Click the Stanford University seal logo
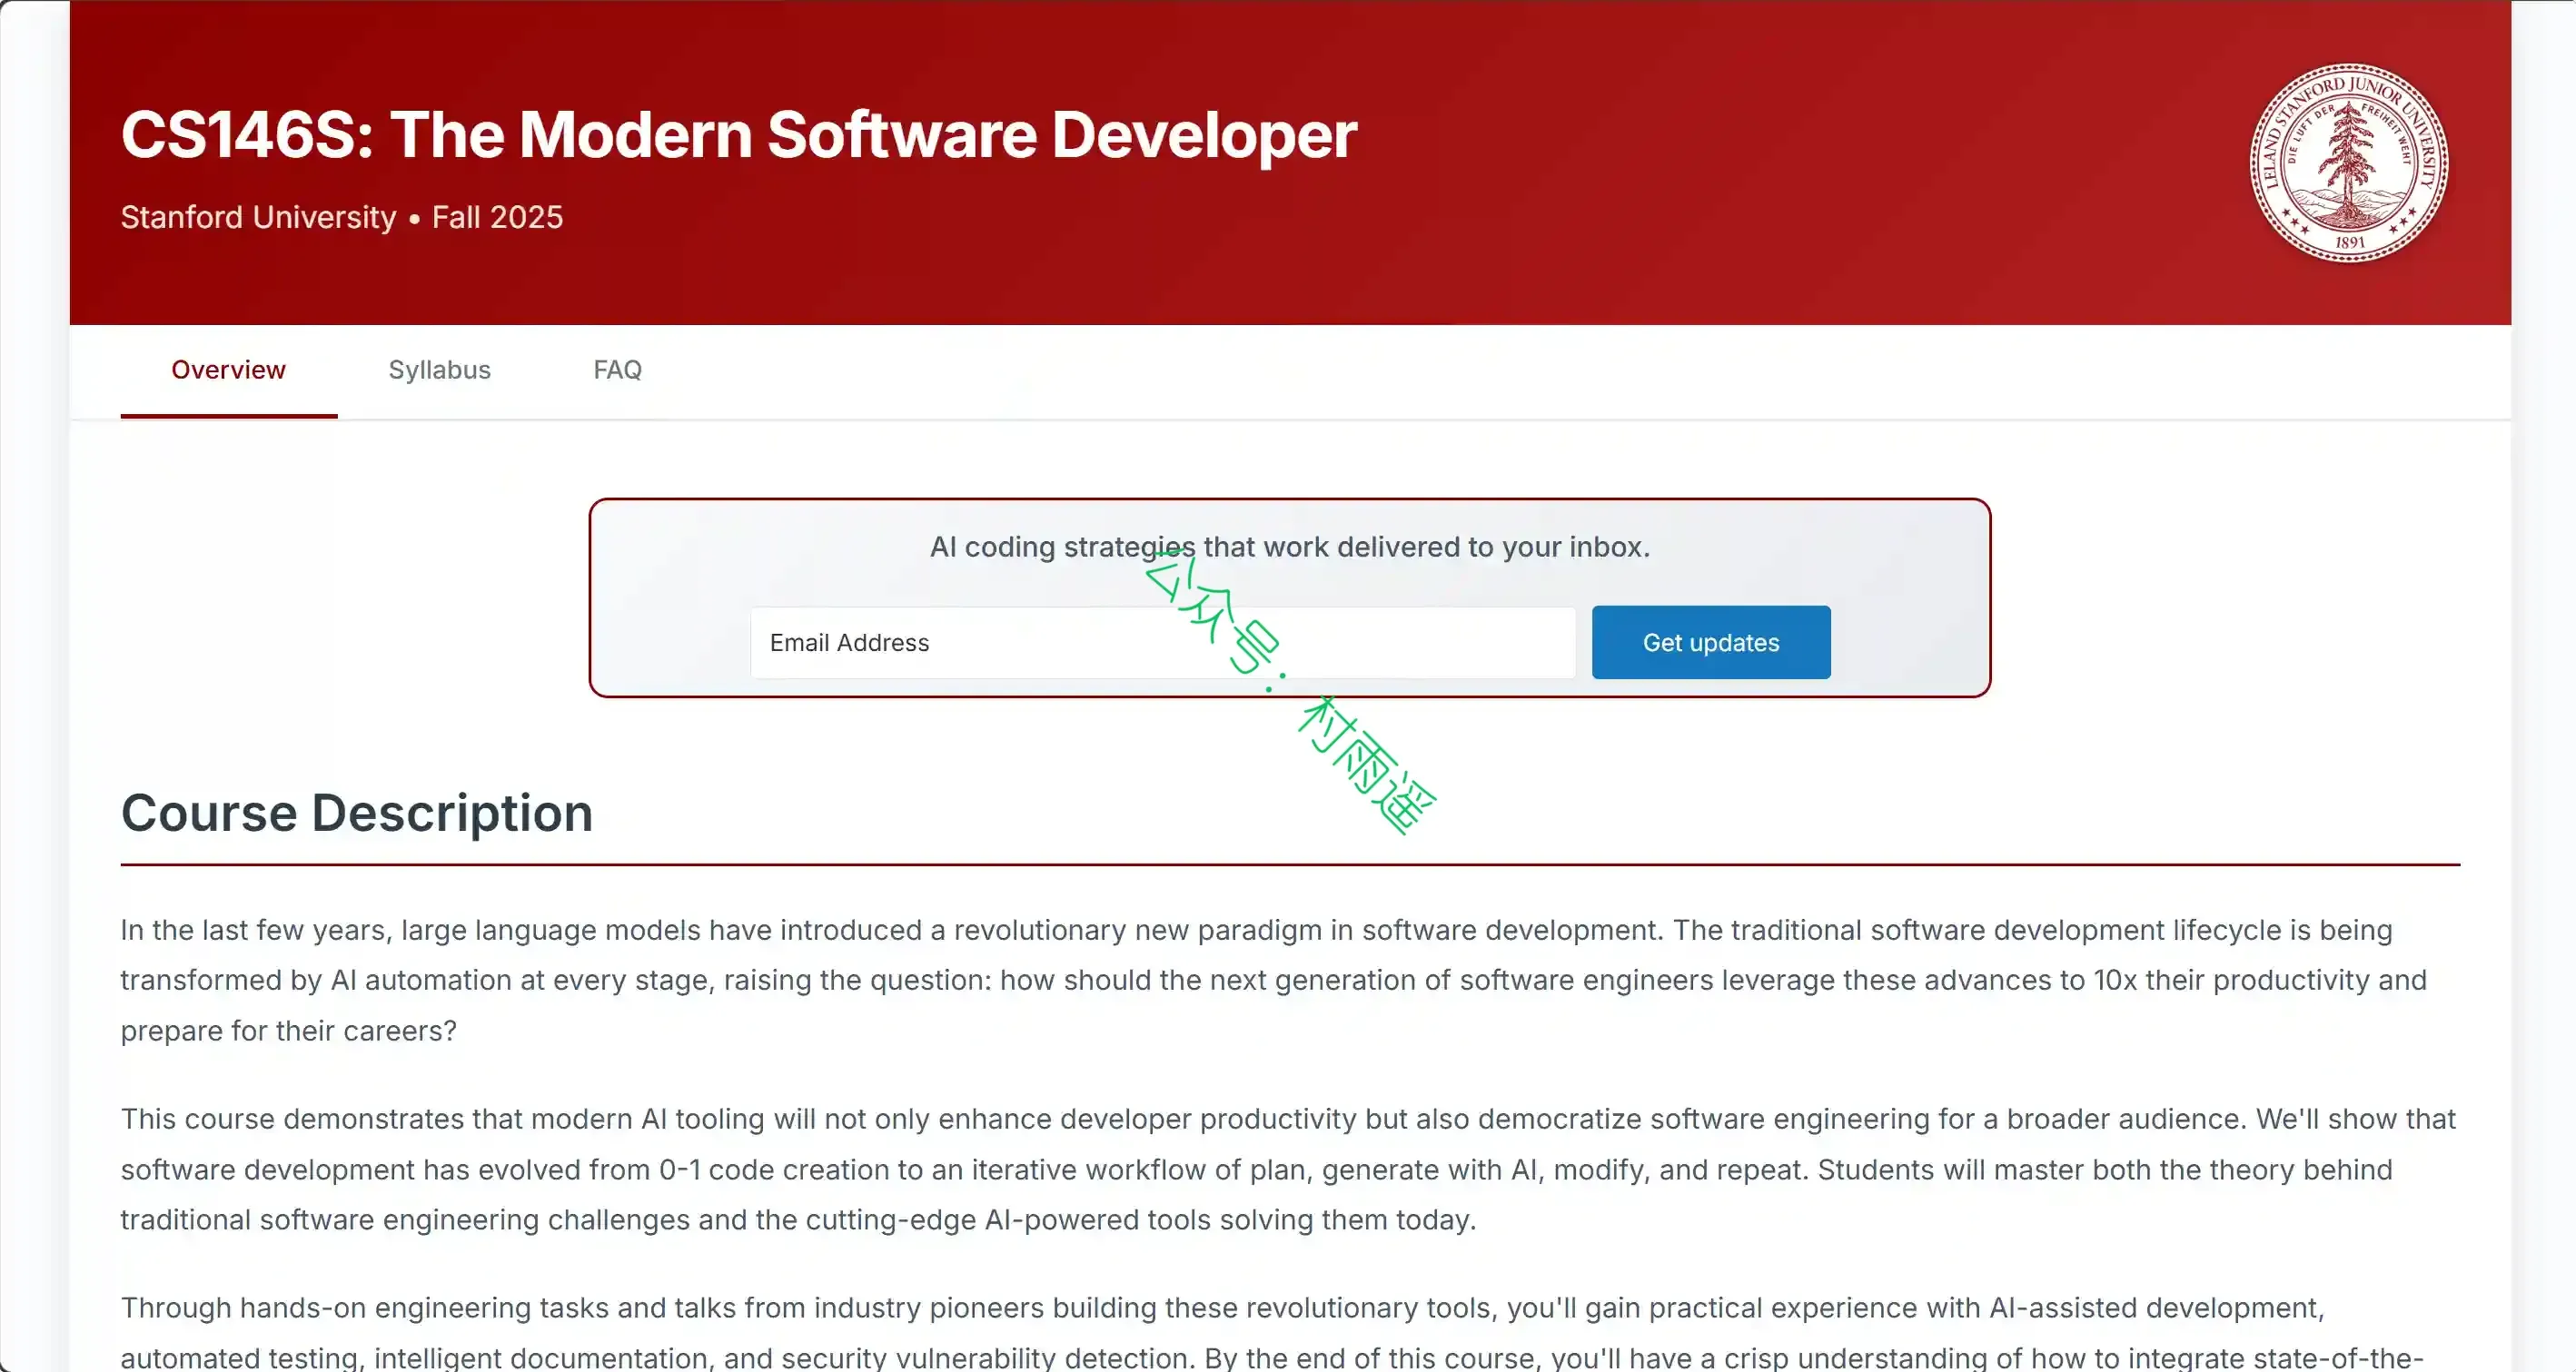Image resolution: width=2576 pixels, height=1372 pixels. click(x=2348, y=163)
